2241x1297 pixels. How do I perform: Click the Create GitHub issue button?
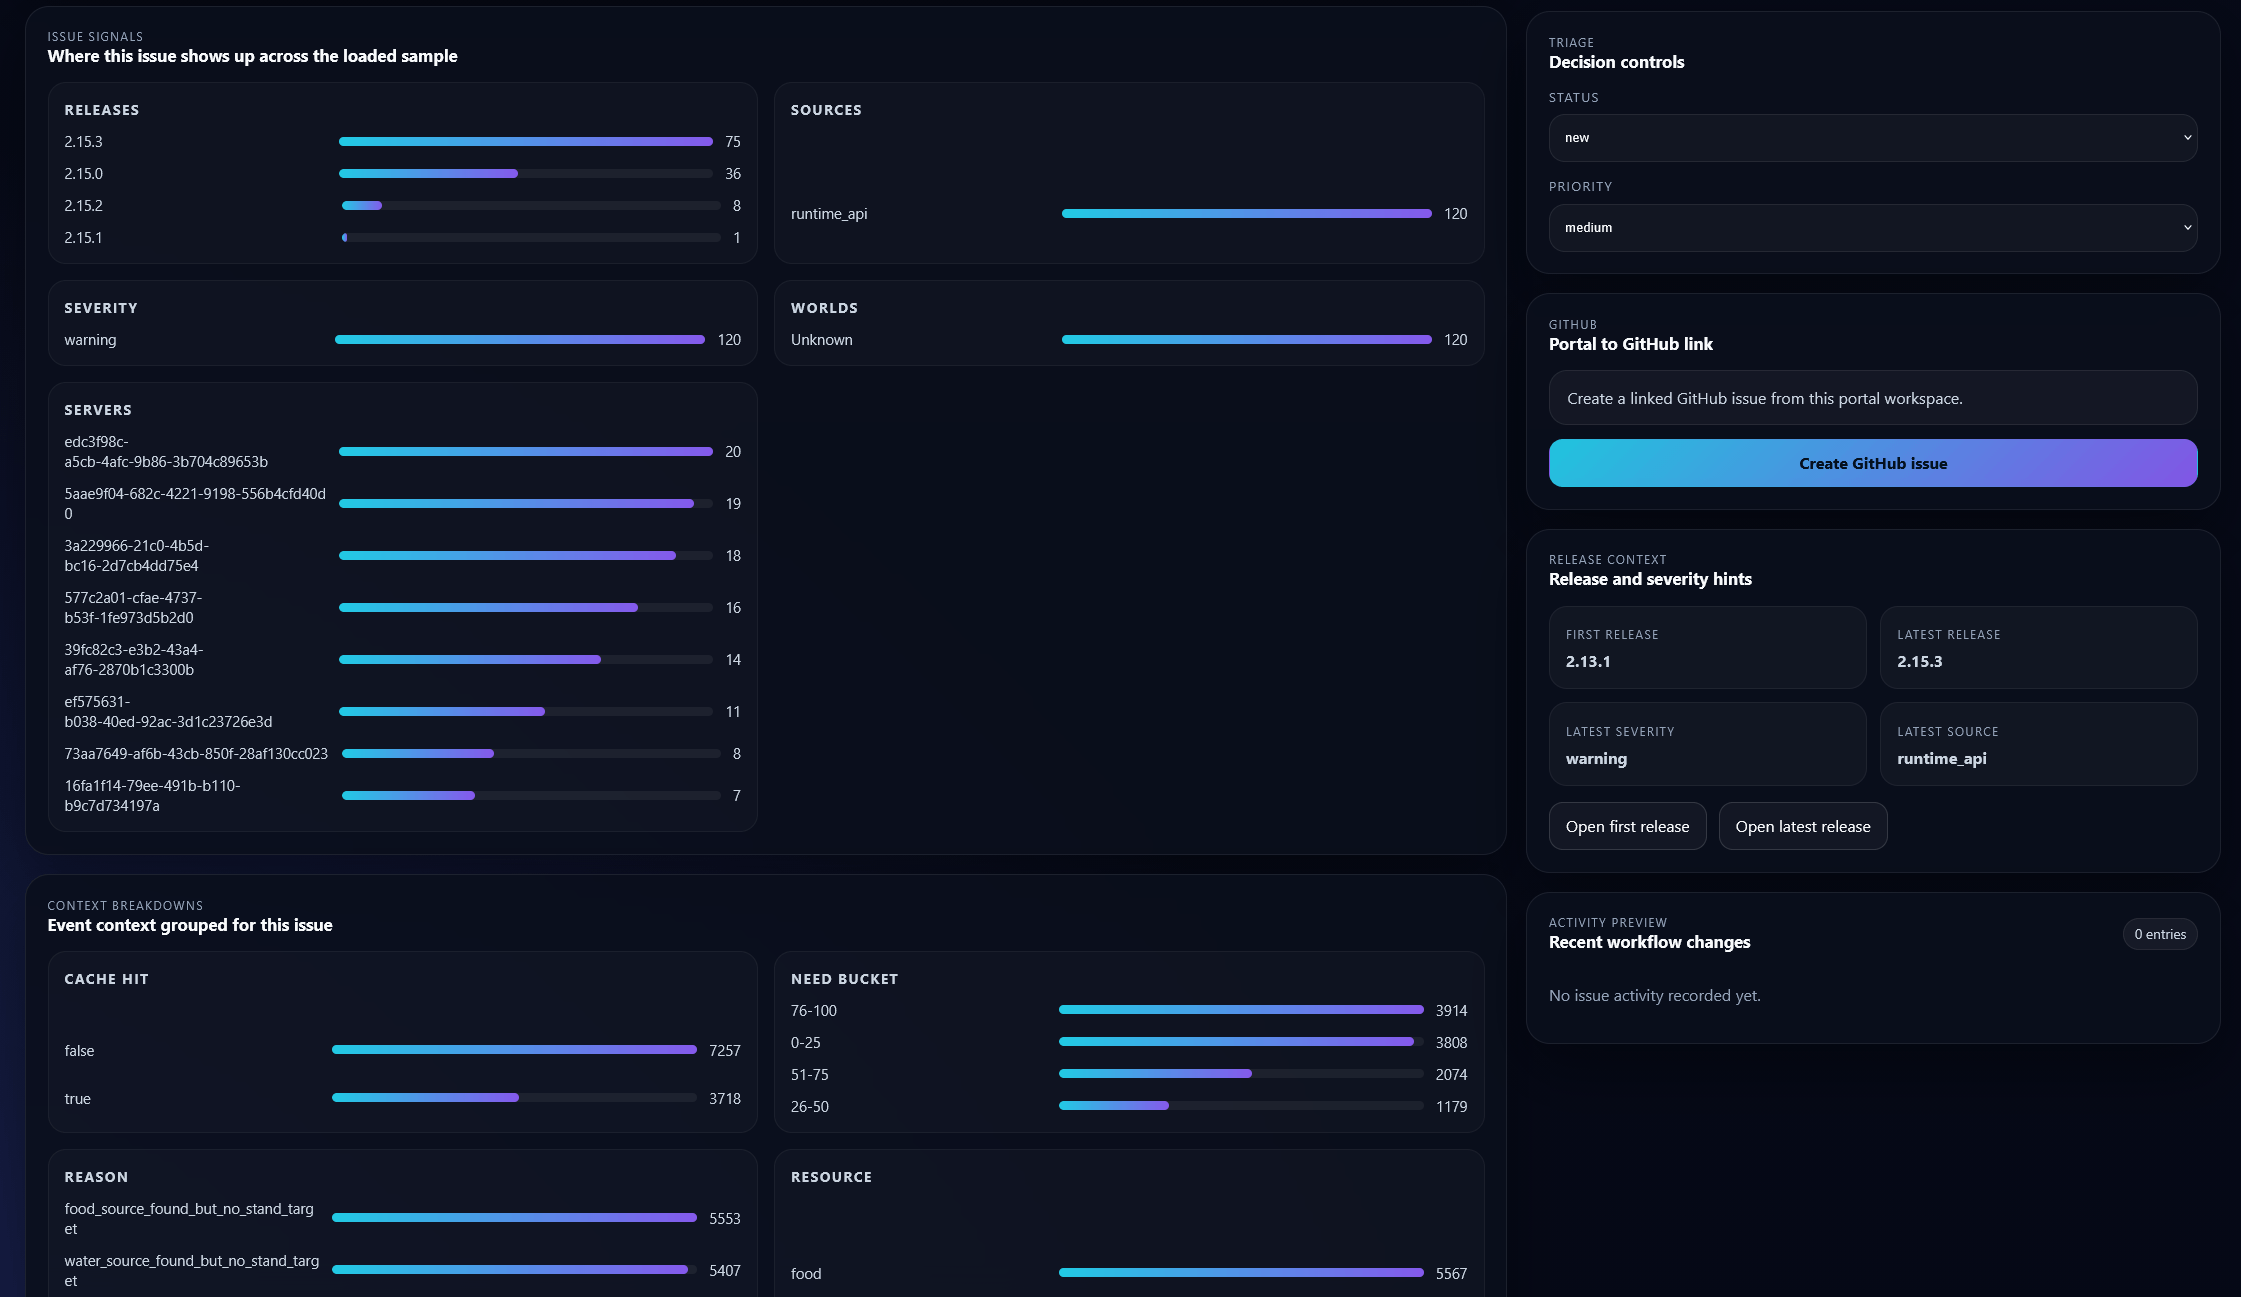pos(1872,464)
